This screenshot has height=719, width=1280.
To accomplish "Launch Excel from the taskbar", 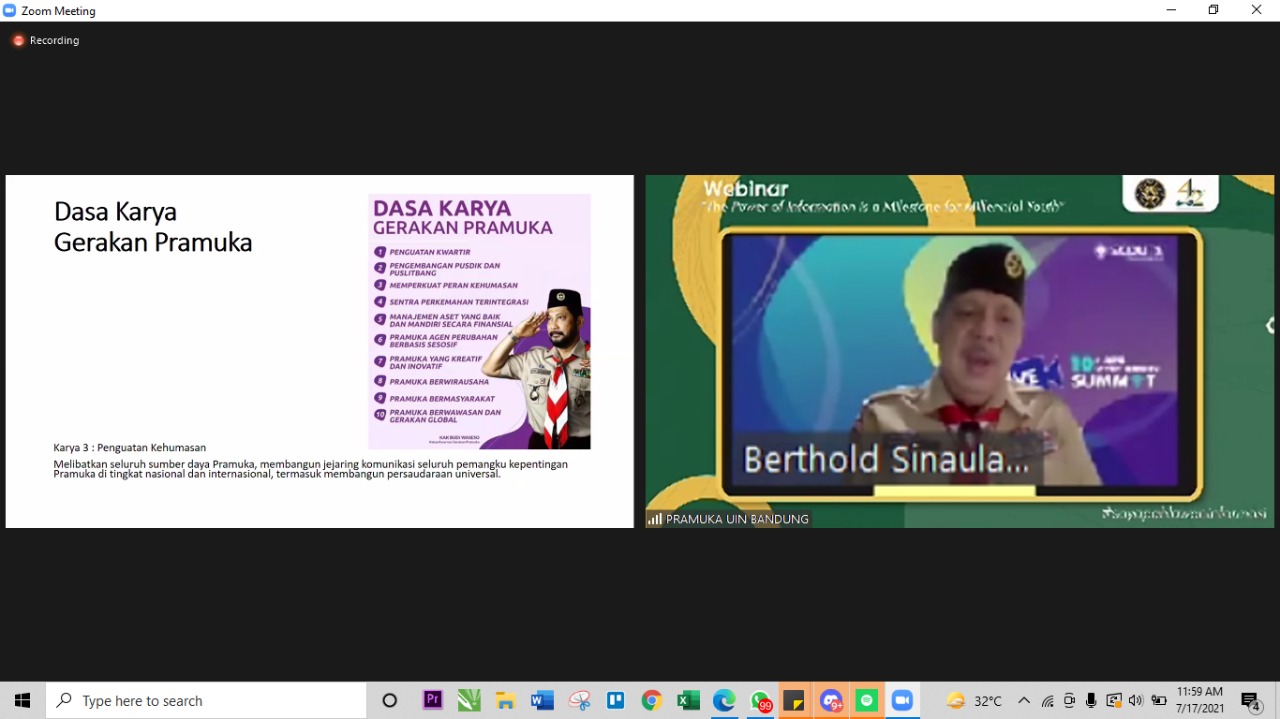I will pos(688,700).
